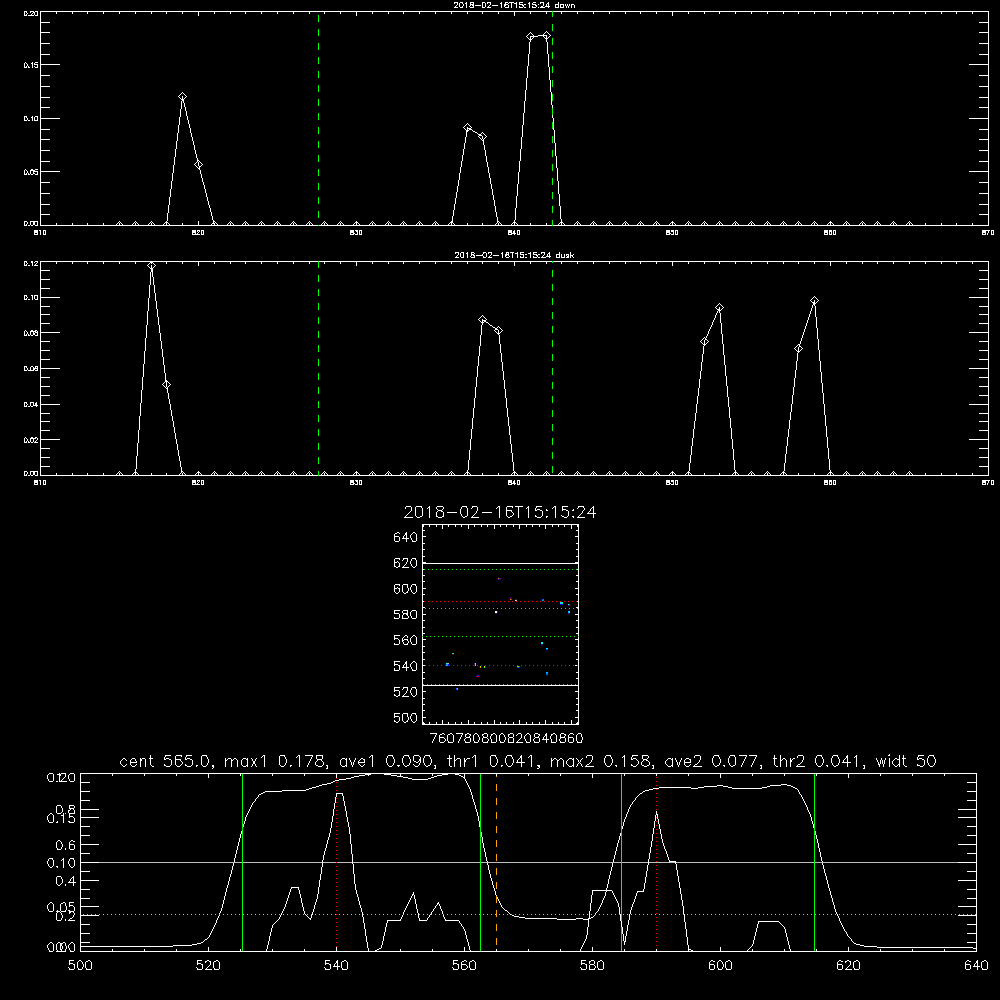Click 'widt 50' in the bottom plot title
Viewport: 1000px width, 1000px height.
906,761
